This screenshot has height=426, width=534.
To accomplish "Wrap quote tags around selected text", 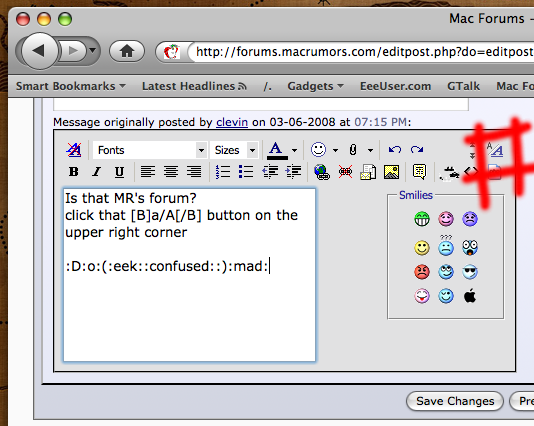I will pos(419,172).
